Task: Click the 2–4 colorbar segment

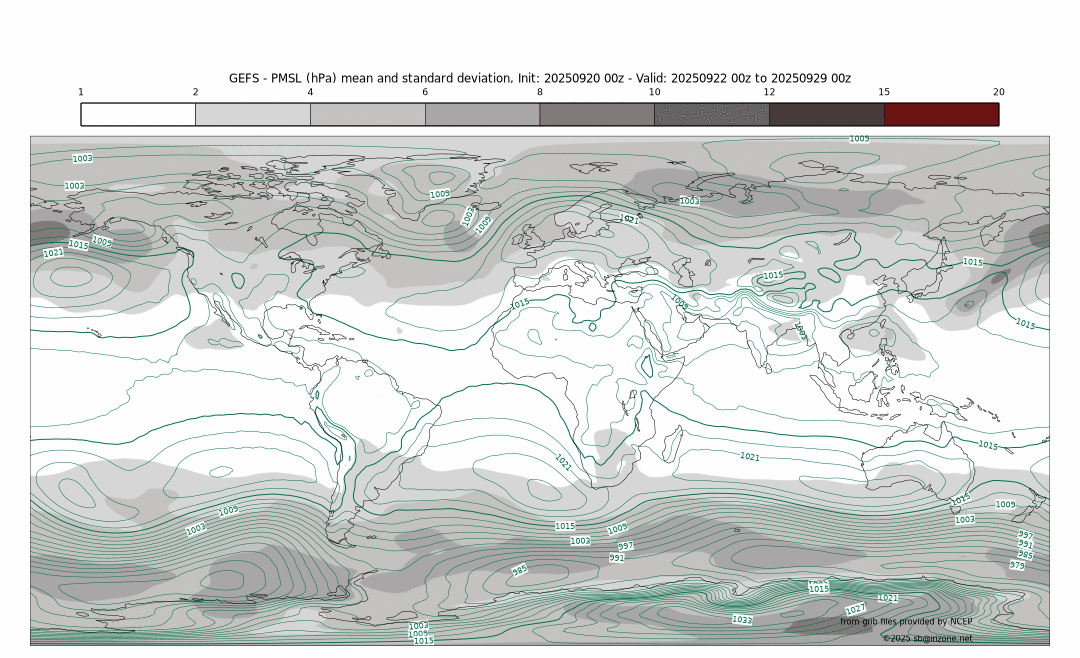Action: coord(252,114)
